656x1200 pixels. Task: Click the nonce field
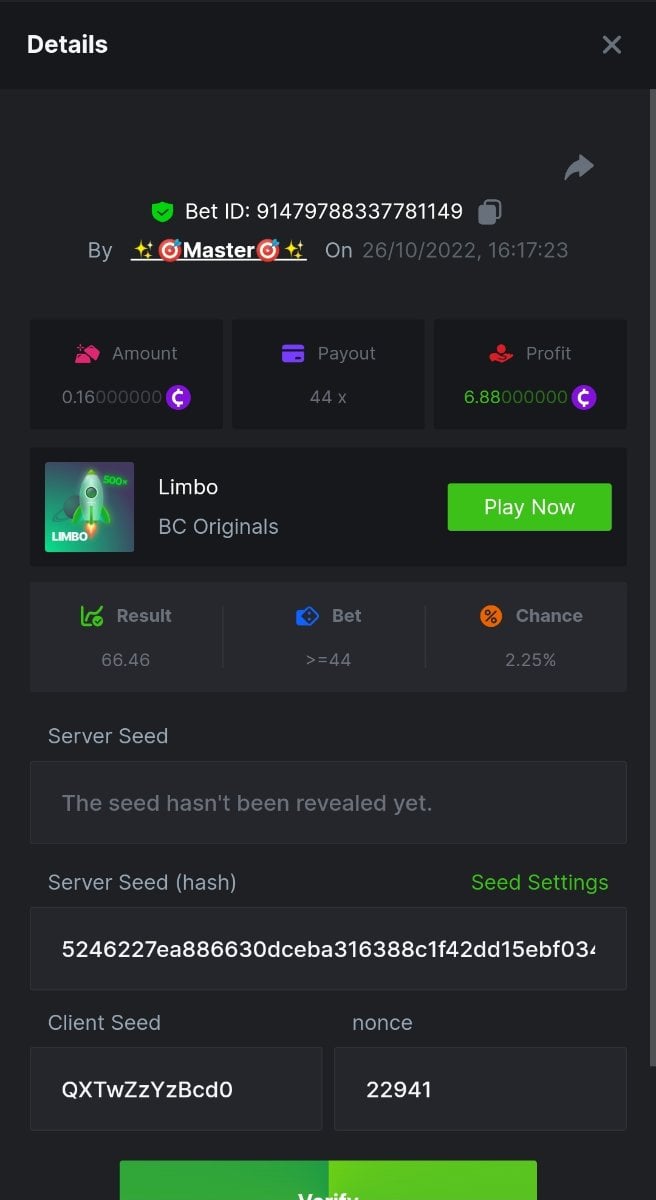[480, 1089]
